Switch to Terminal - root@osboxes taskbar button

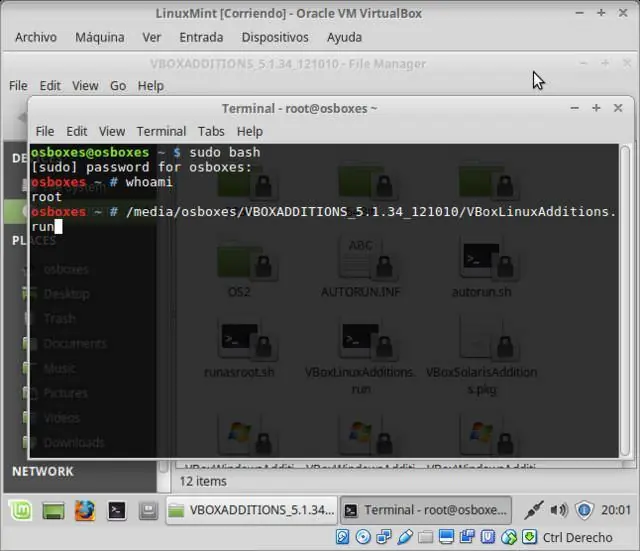pyautogui.click(x=426, y=510)
